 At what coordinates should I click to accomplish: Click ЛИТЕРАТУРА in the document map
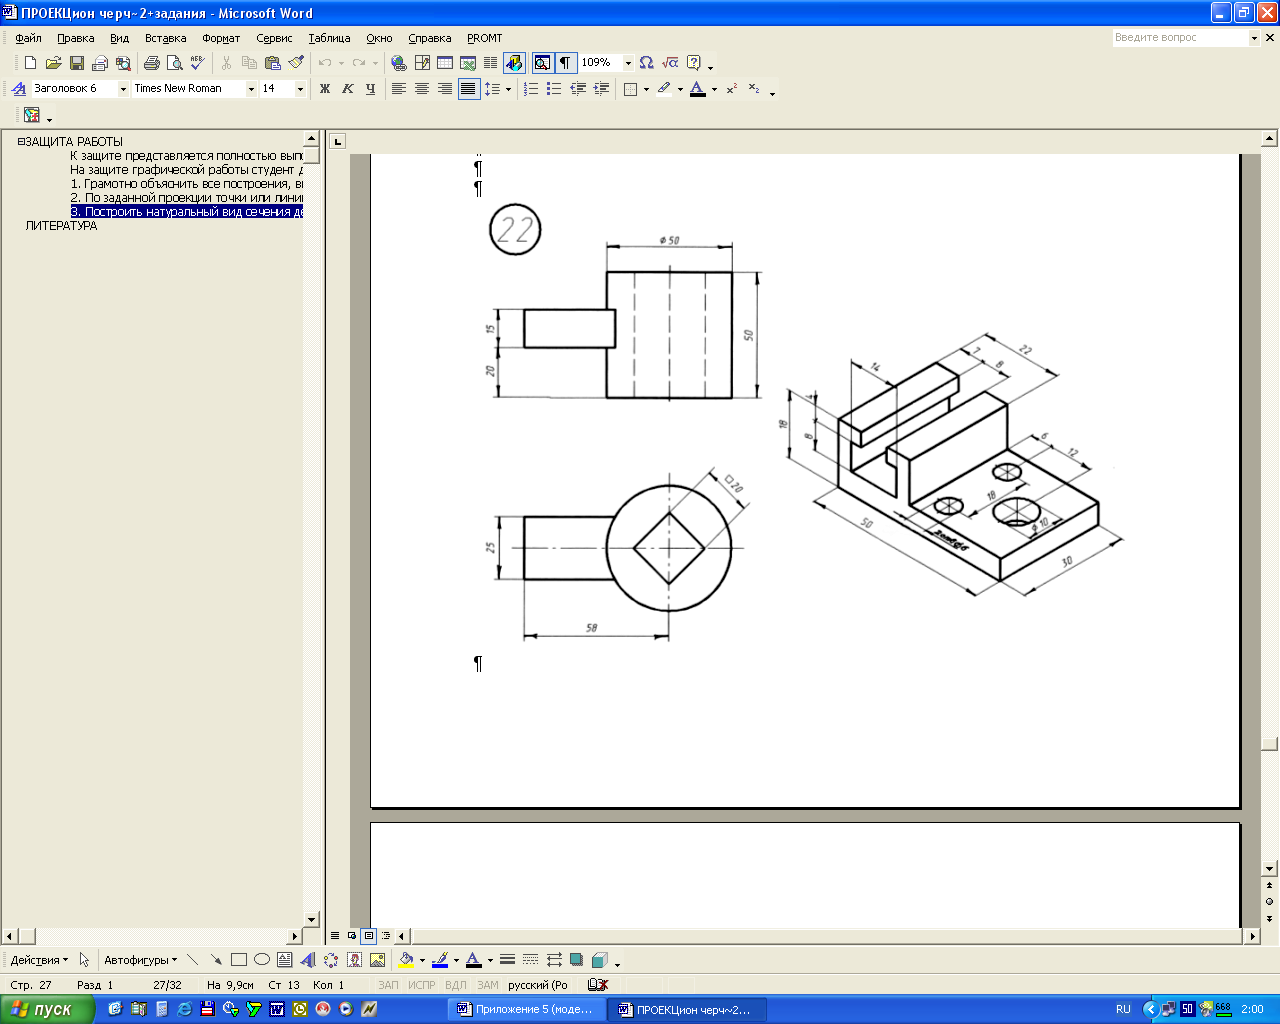[62, 226]
